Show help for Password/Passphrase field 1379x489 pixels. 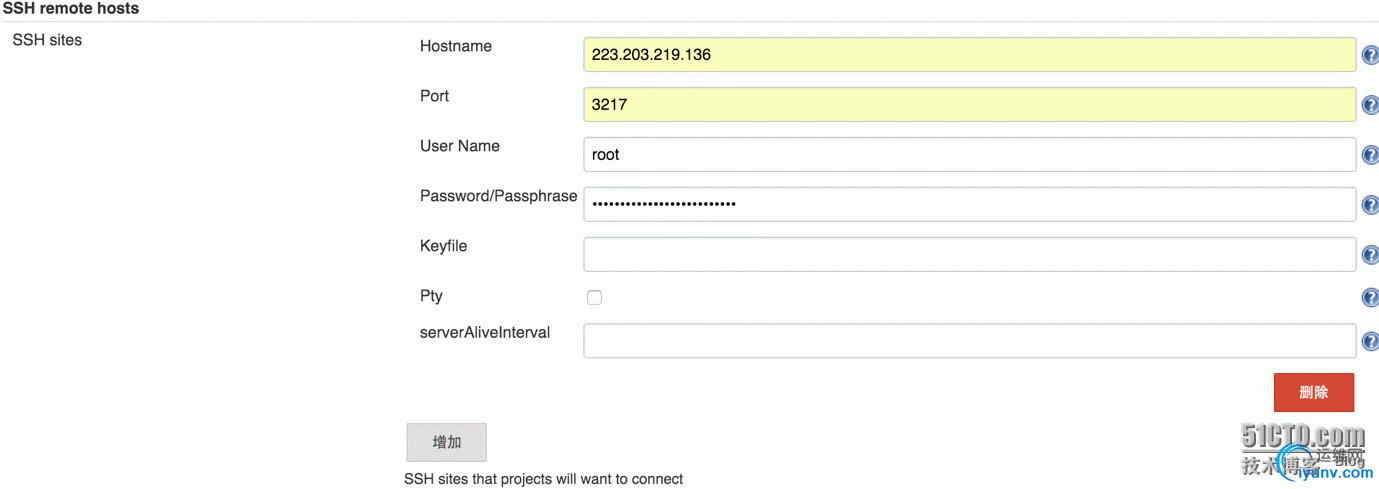(x=1371, y=205)
